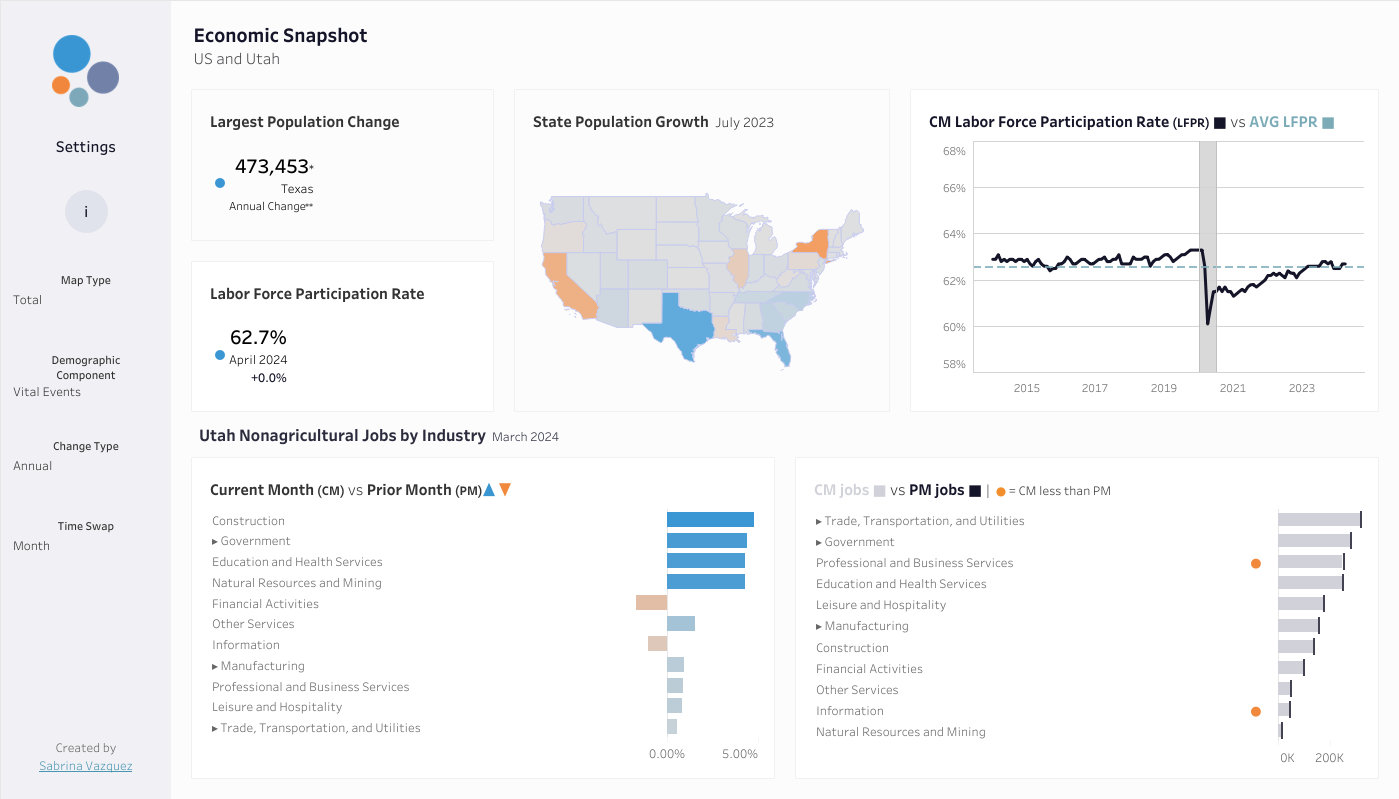
Task: Click the info "i" circle icon
Action: tap(86, 212)
